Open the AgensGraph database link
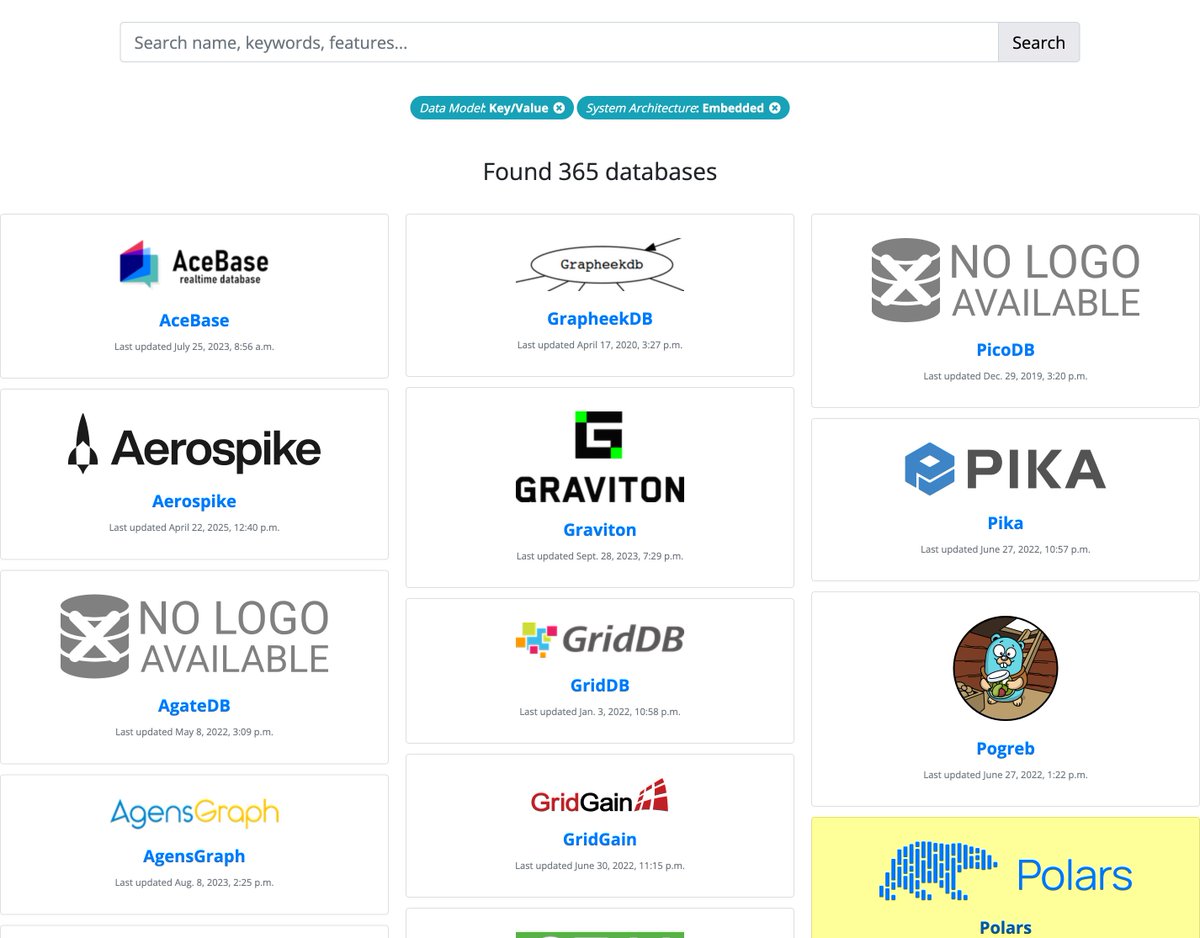 pyautogui.click(x=194, y=857)
